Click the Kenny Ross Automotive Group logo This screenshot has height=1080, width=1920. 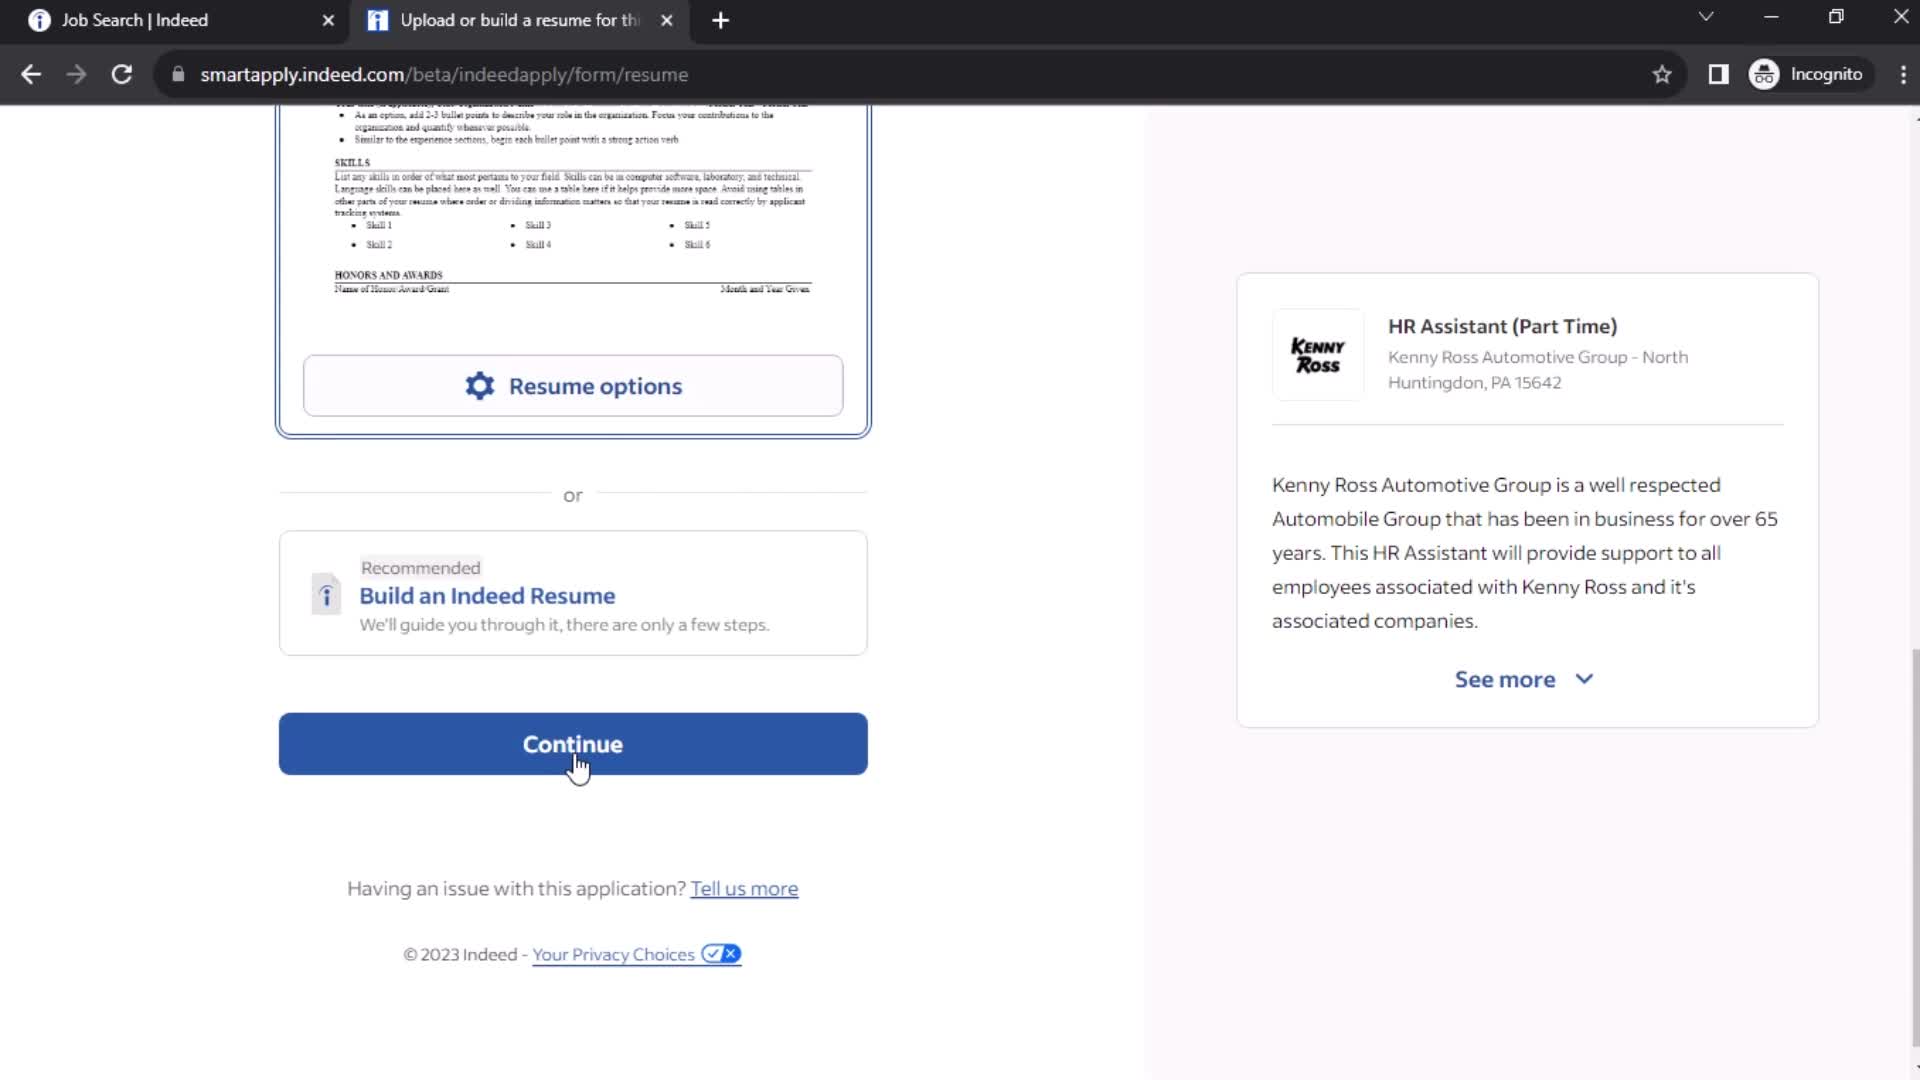pos(1319,356)
